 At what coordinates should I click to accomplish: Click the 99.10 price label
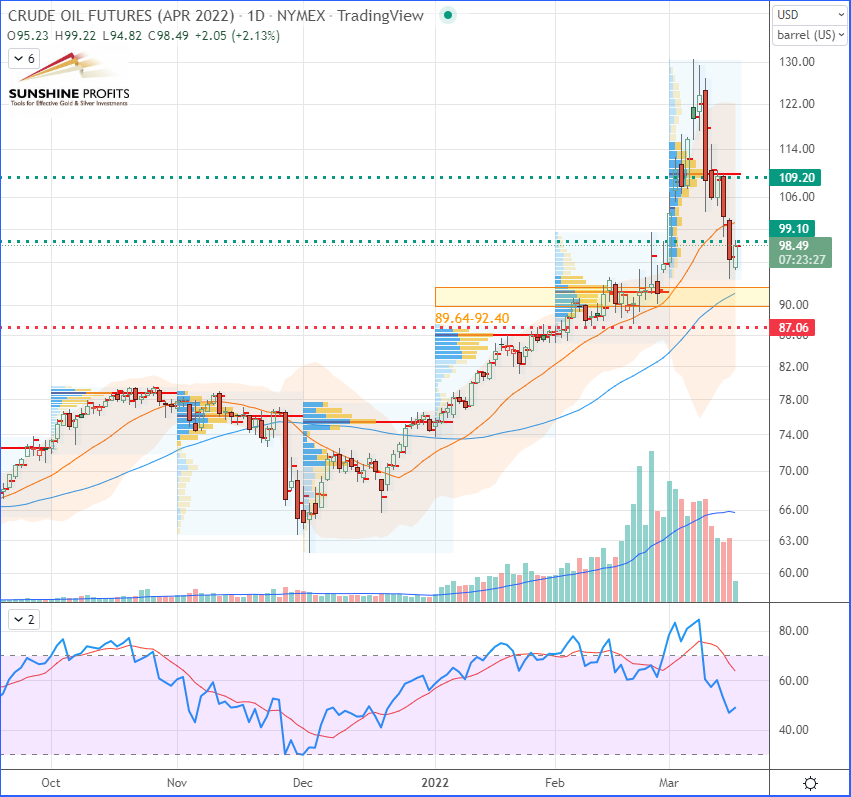tap(793, 228)
